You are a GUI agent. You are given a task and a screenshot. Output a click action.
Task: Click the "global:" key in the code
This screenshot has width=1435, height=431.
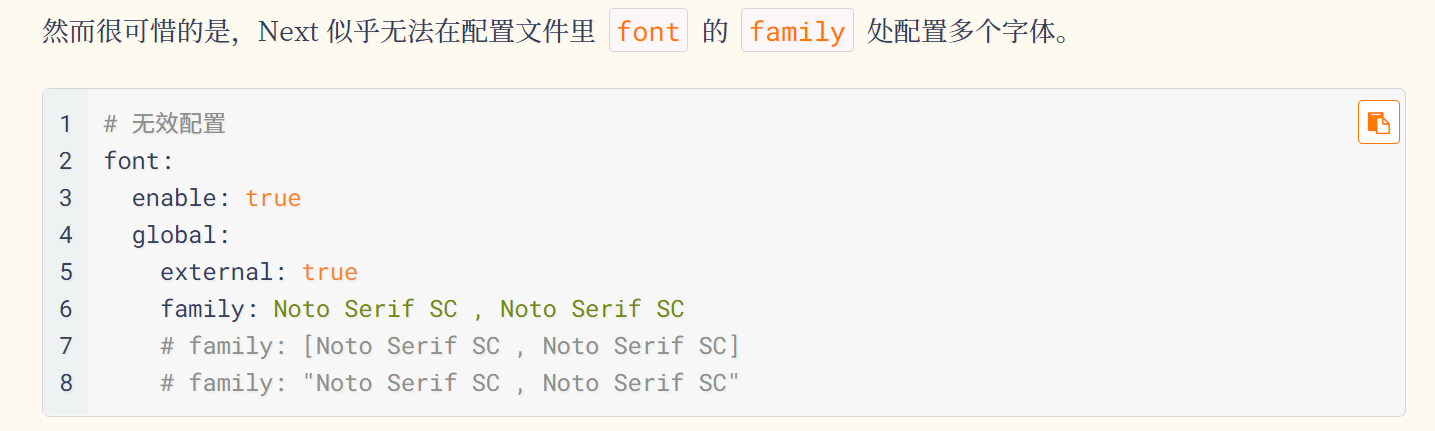coord(181,235)
